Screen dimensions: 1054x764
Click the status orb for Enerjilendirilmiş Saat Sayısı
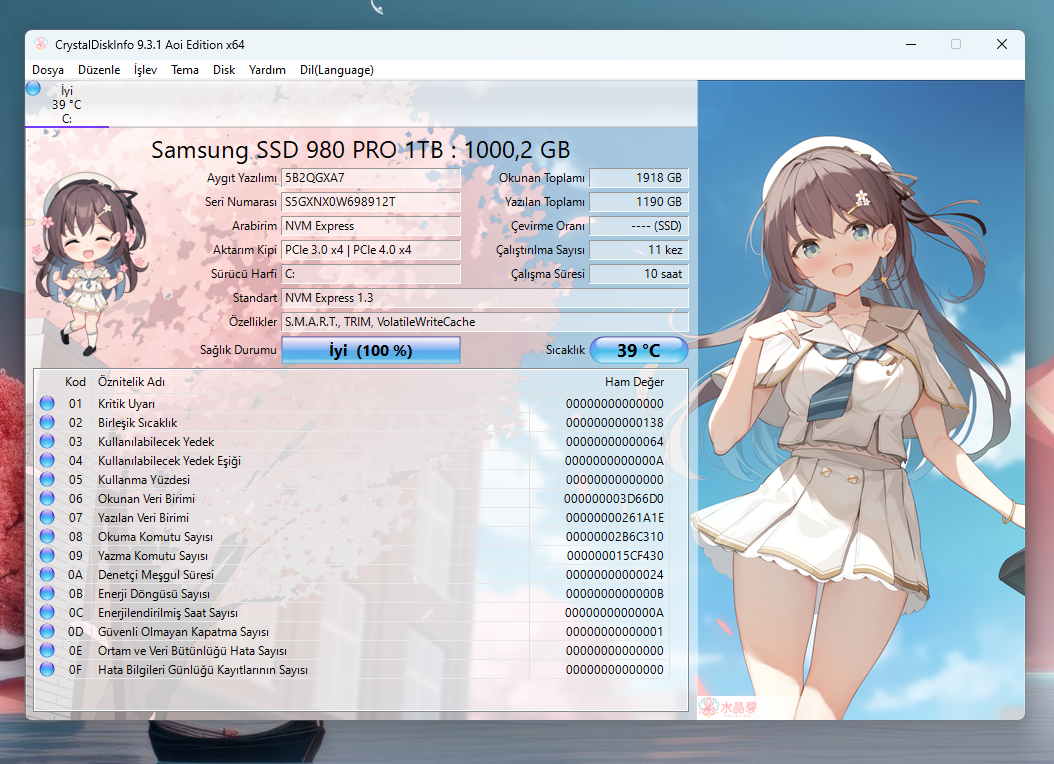pos(47,612)
